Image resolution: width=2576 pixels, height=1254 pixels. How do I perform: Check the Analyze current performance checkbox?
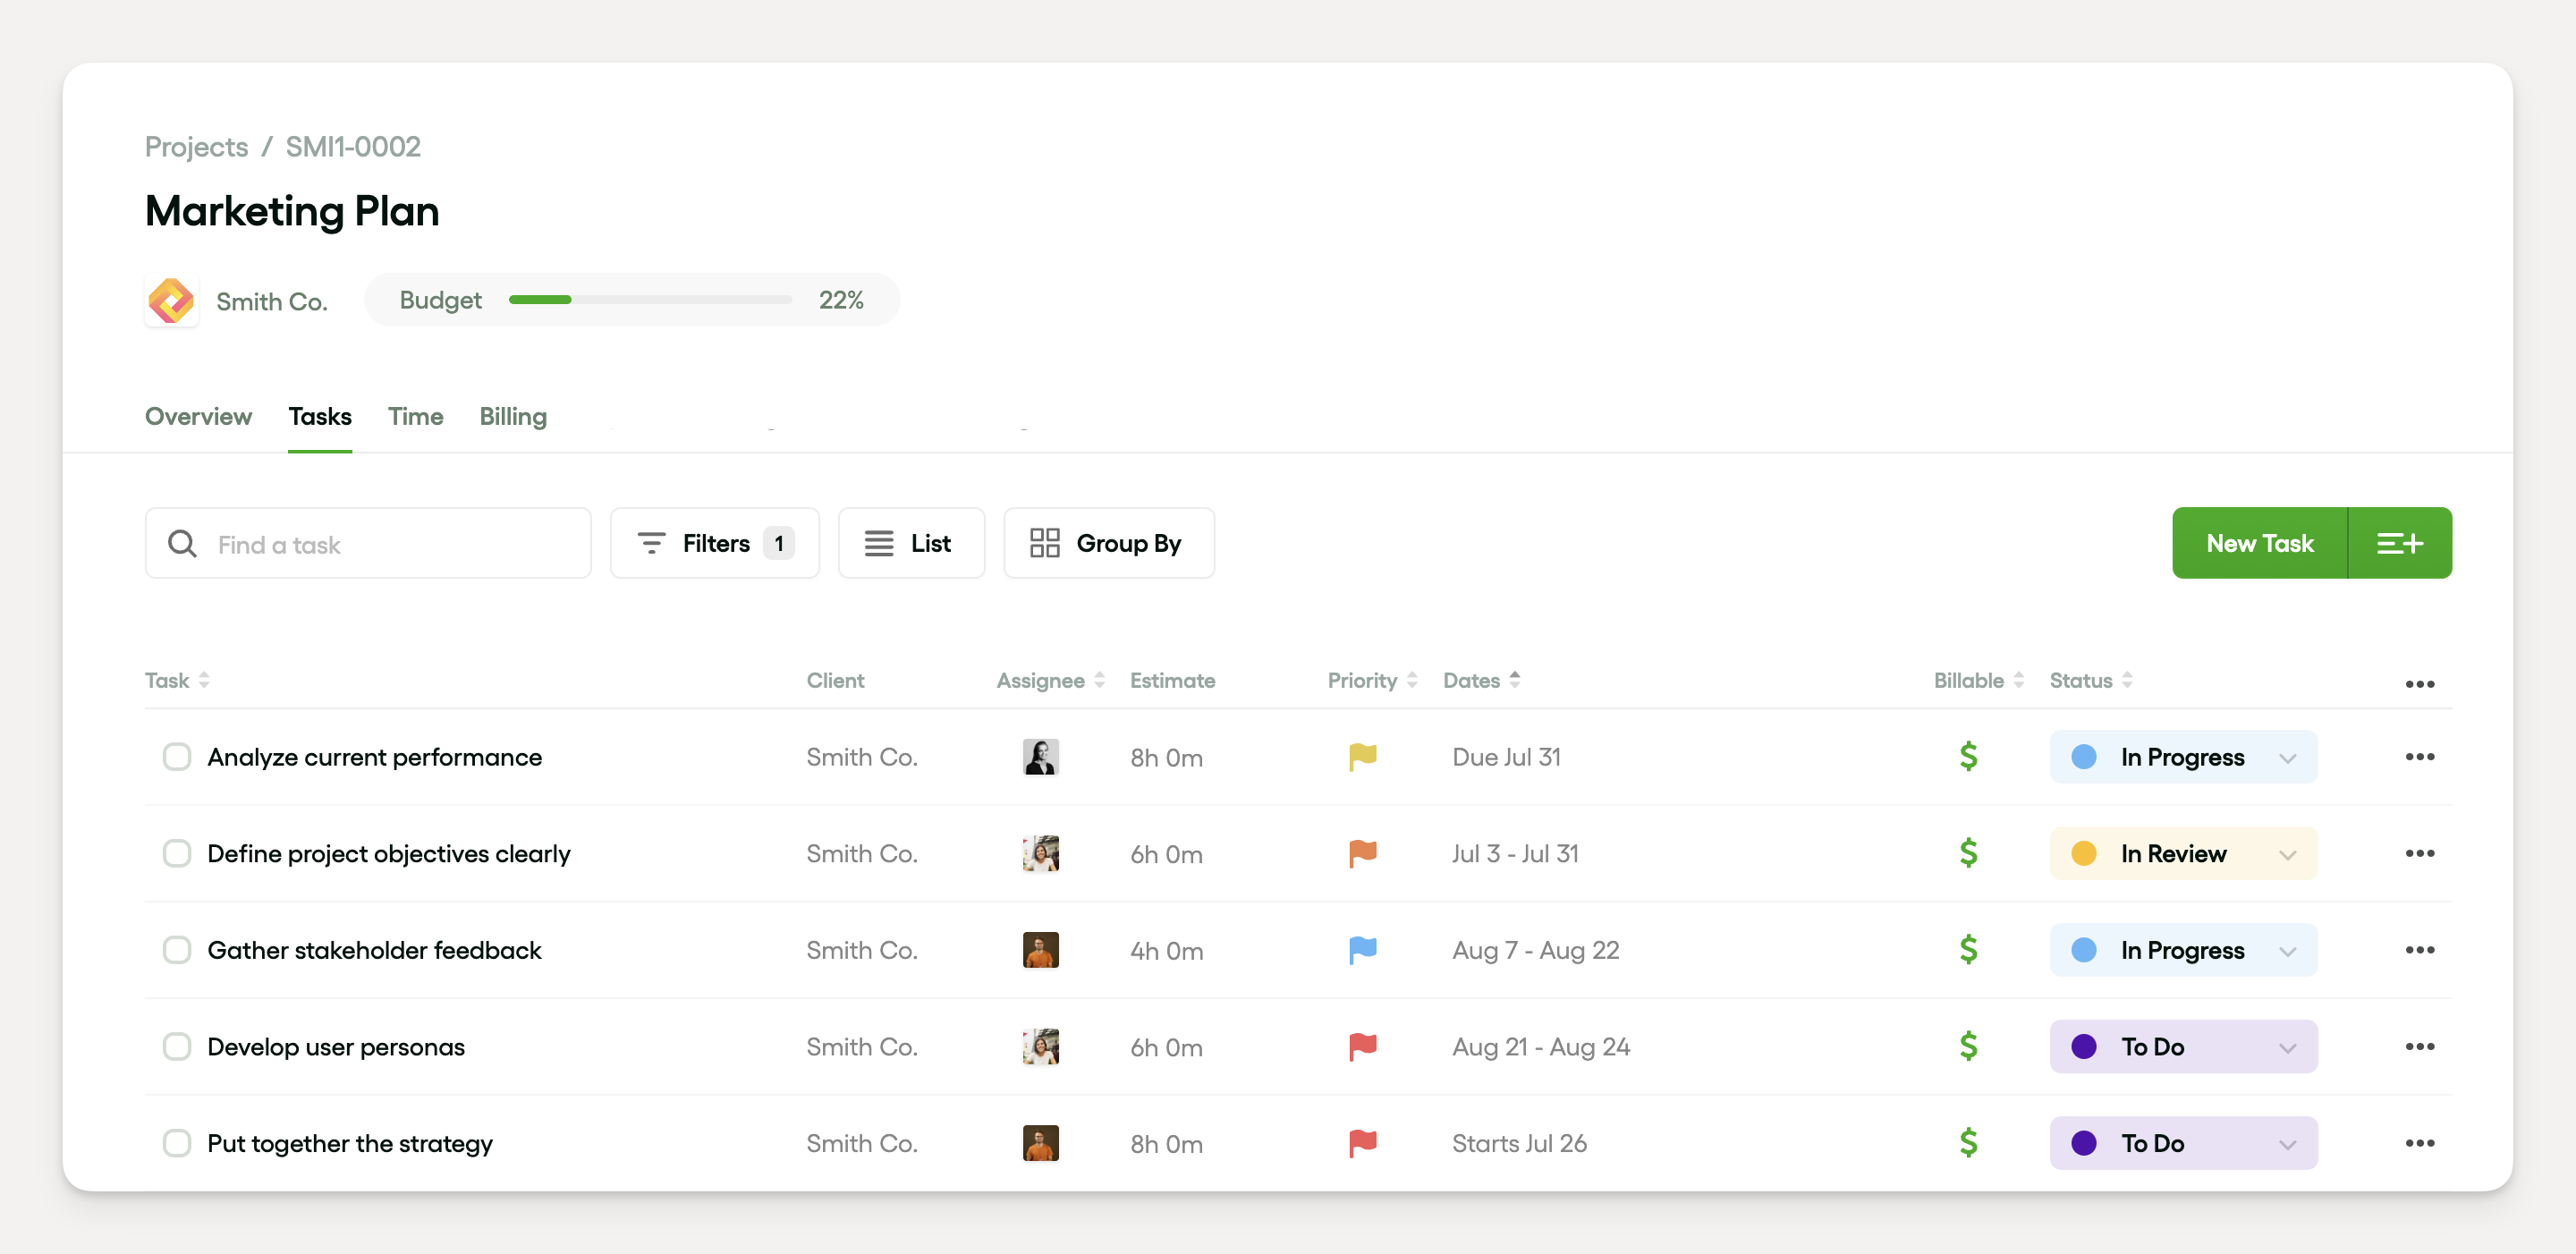click(177, 757)
